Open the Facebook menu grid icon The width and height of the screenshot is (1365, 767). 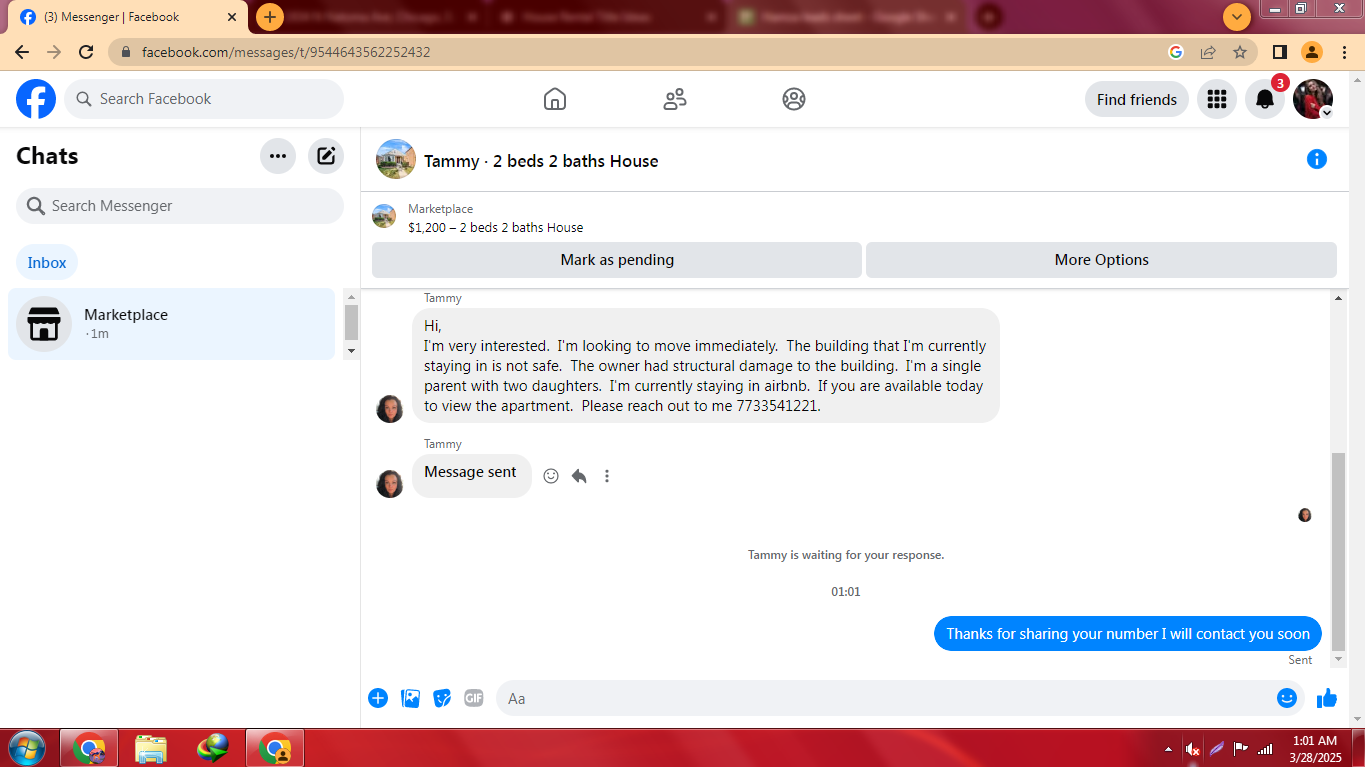click(1217, 99)
